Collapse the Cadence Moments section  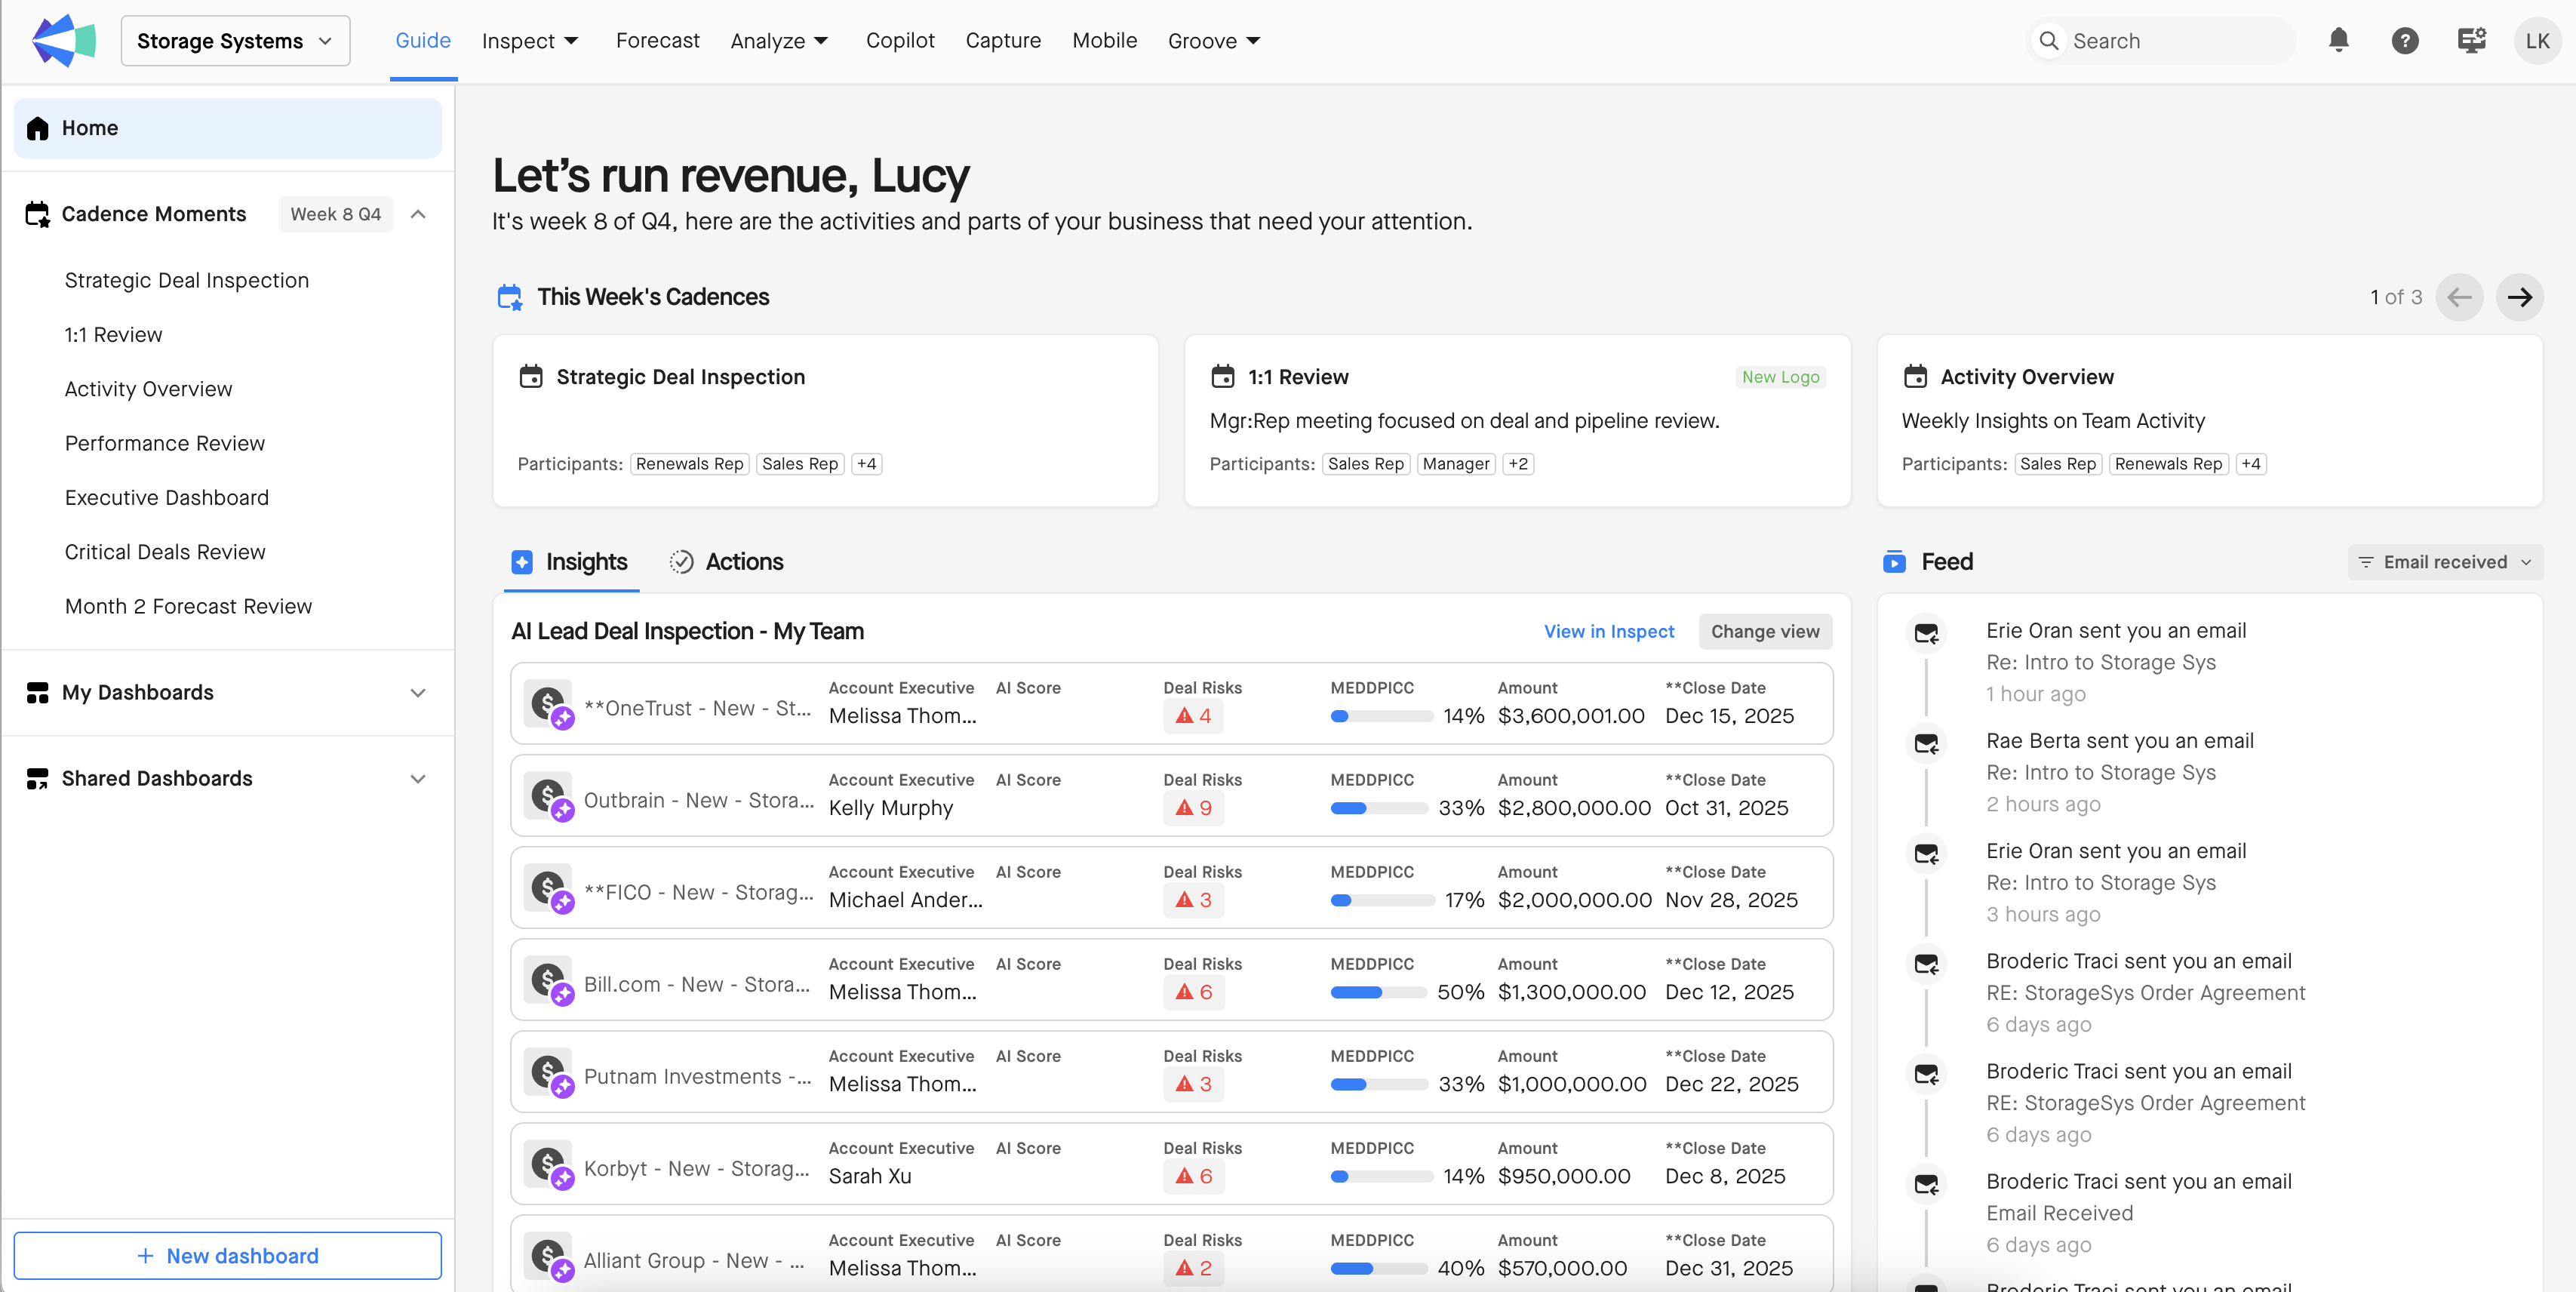418,214
